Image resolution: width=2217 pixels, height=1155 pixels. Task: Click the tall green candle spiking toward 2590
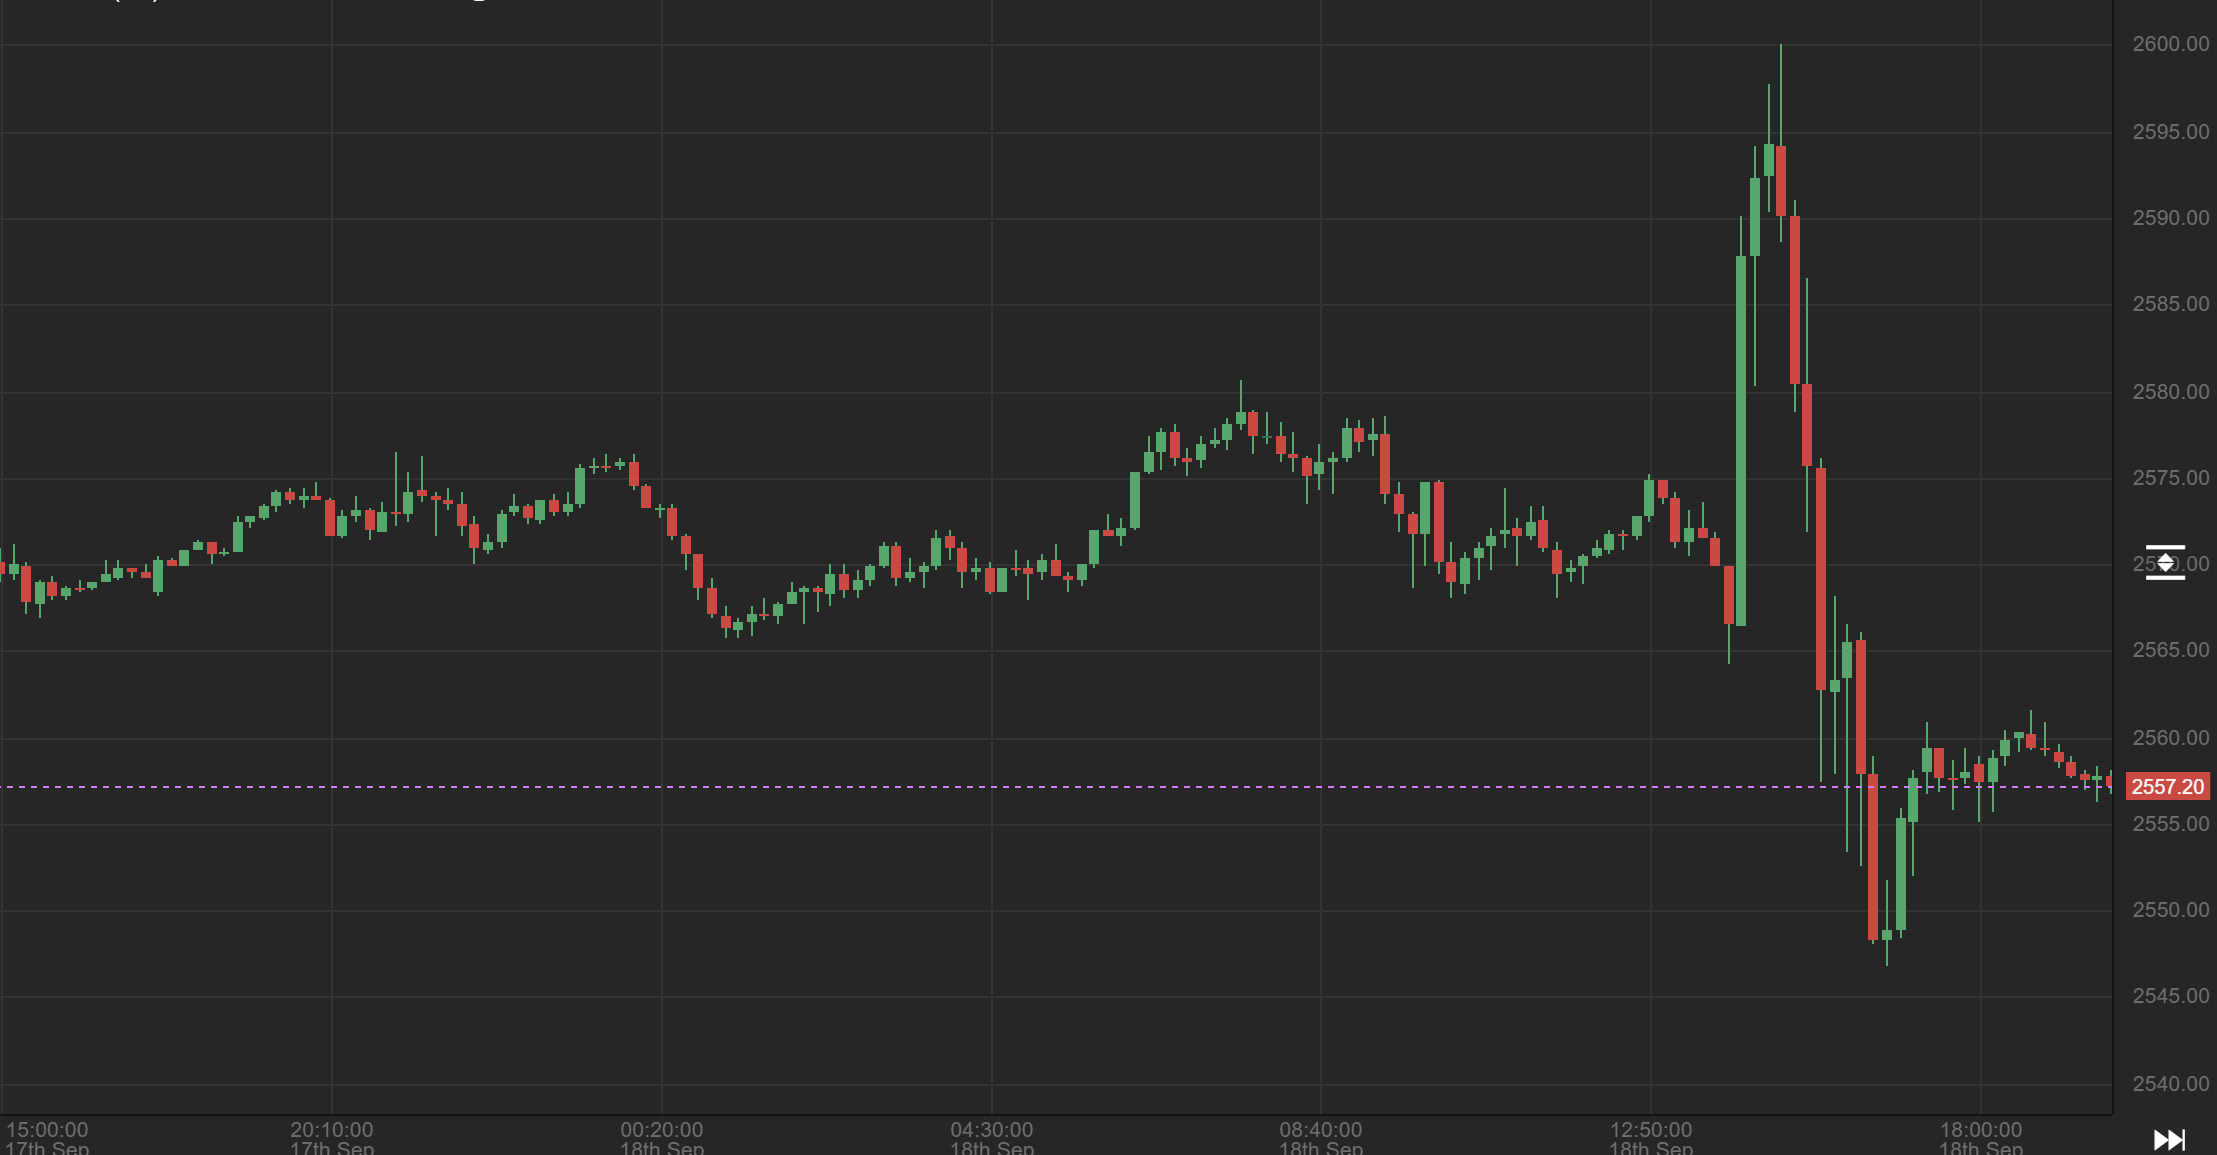1741,440
